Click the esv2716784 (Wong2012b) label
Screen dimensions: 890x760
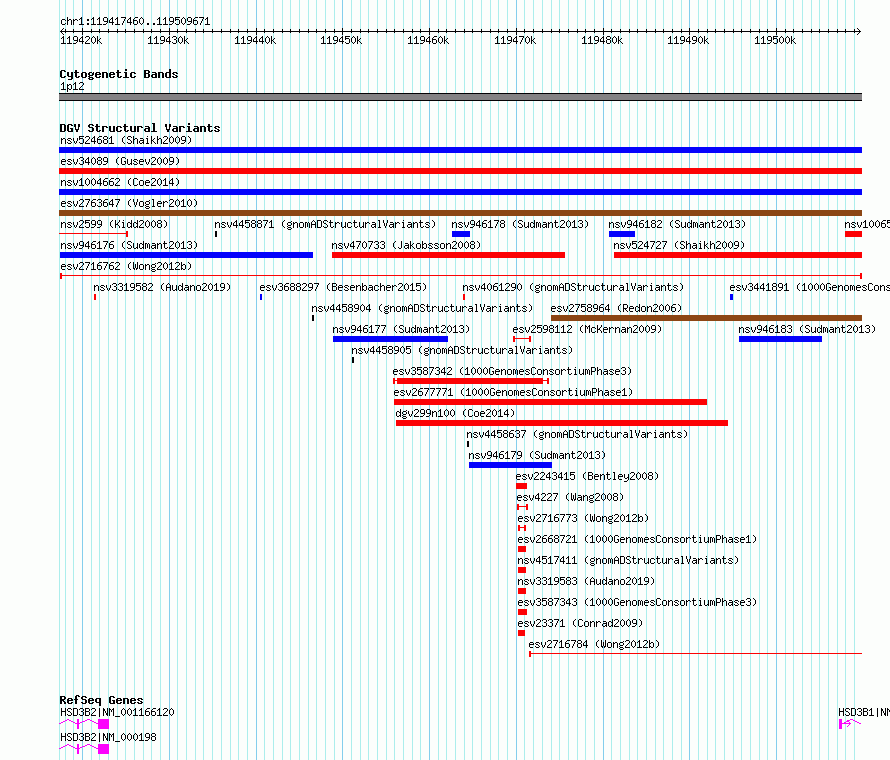(x=594, y=644)
